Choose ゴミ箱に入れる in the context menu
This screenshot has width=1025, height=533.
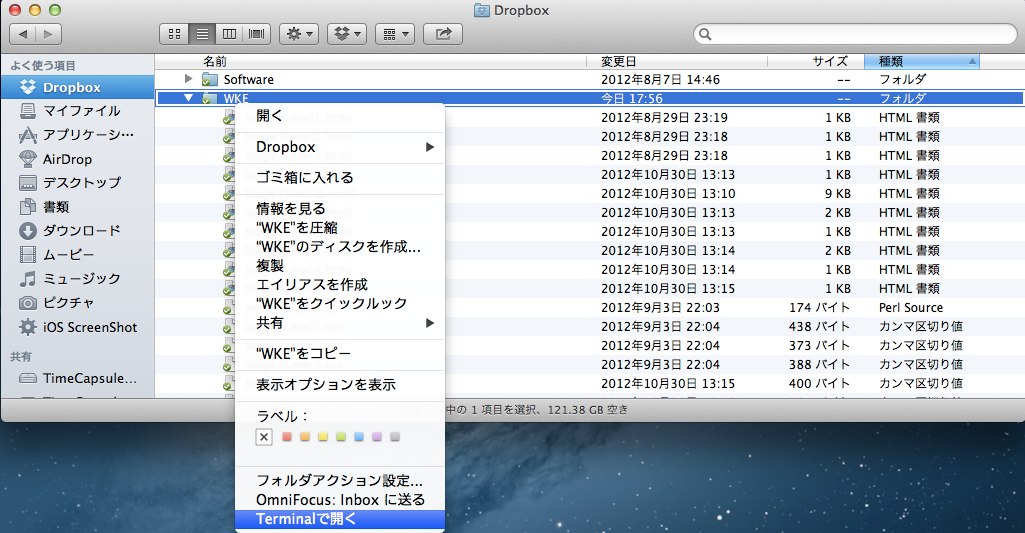click(340, 177)
